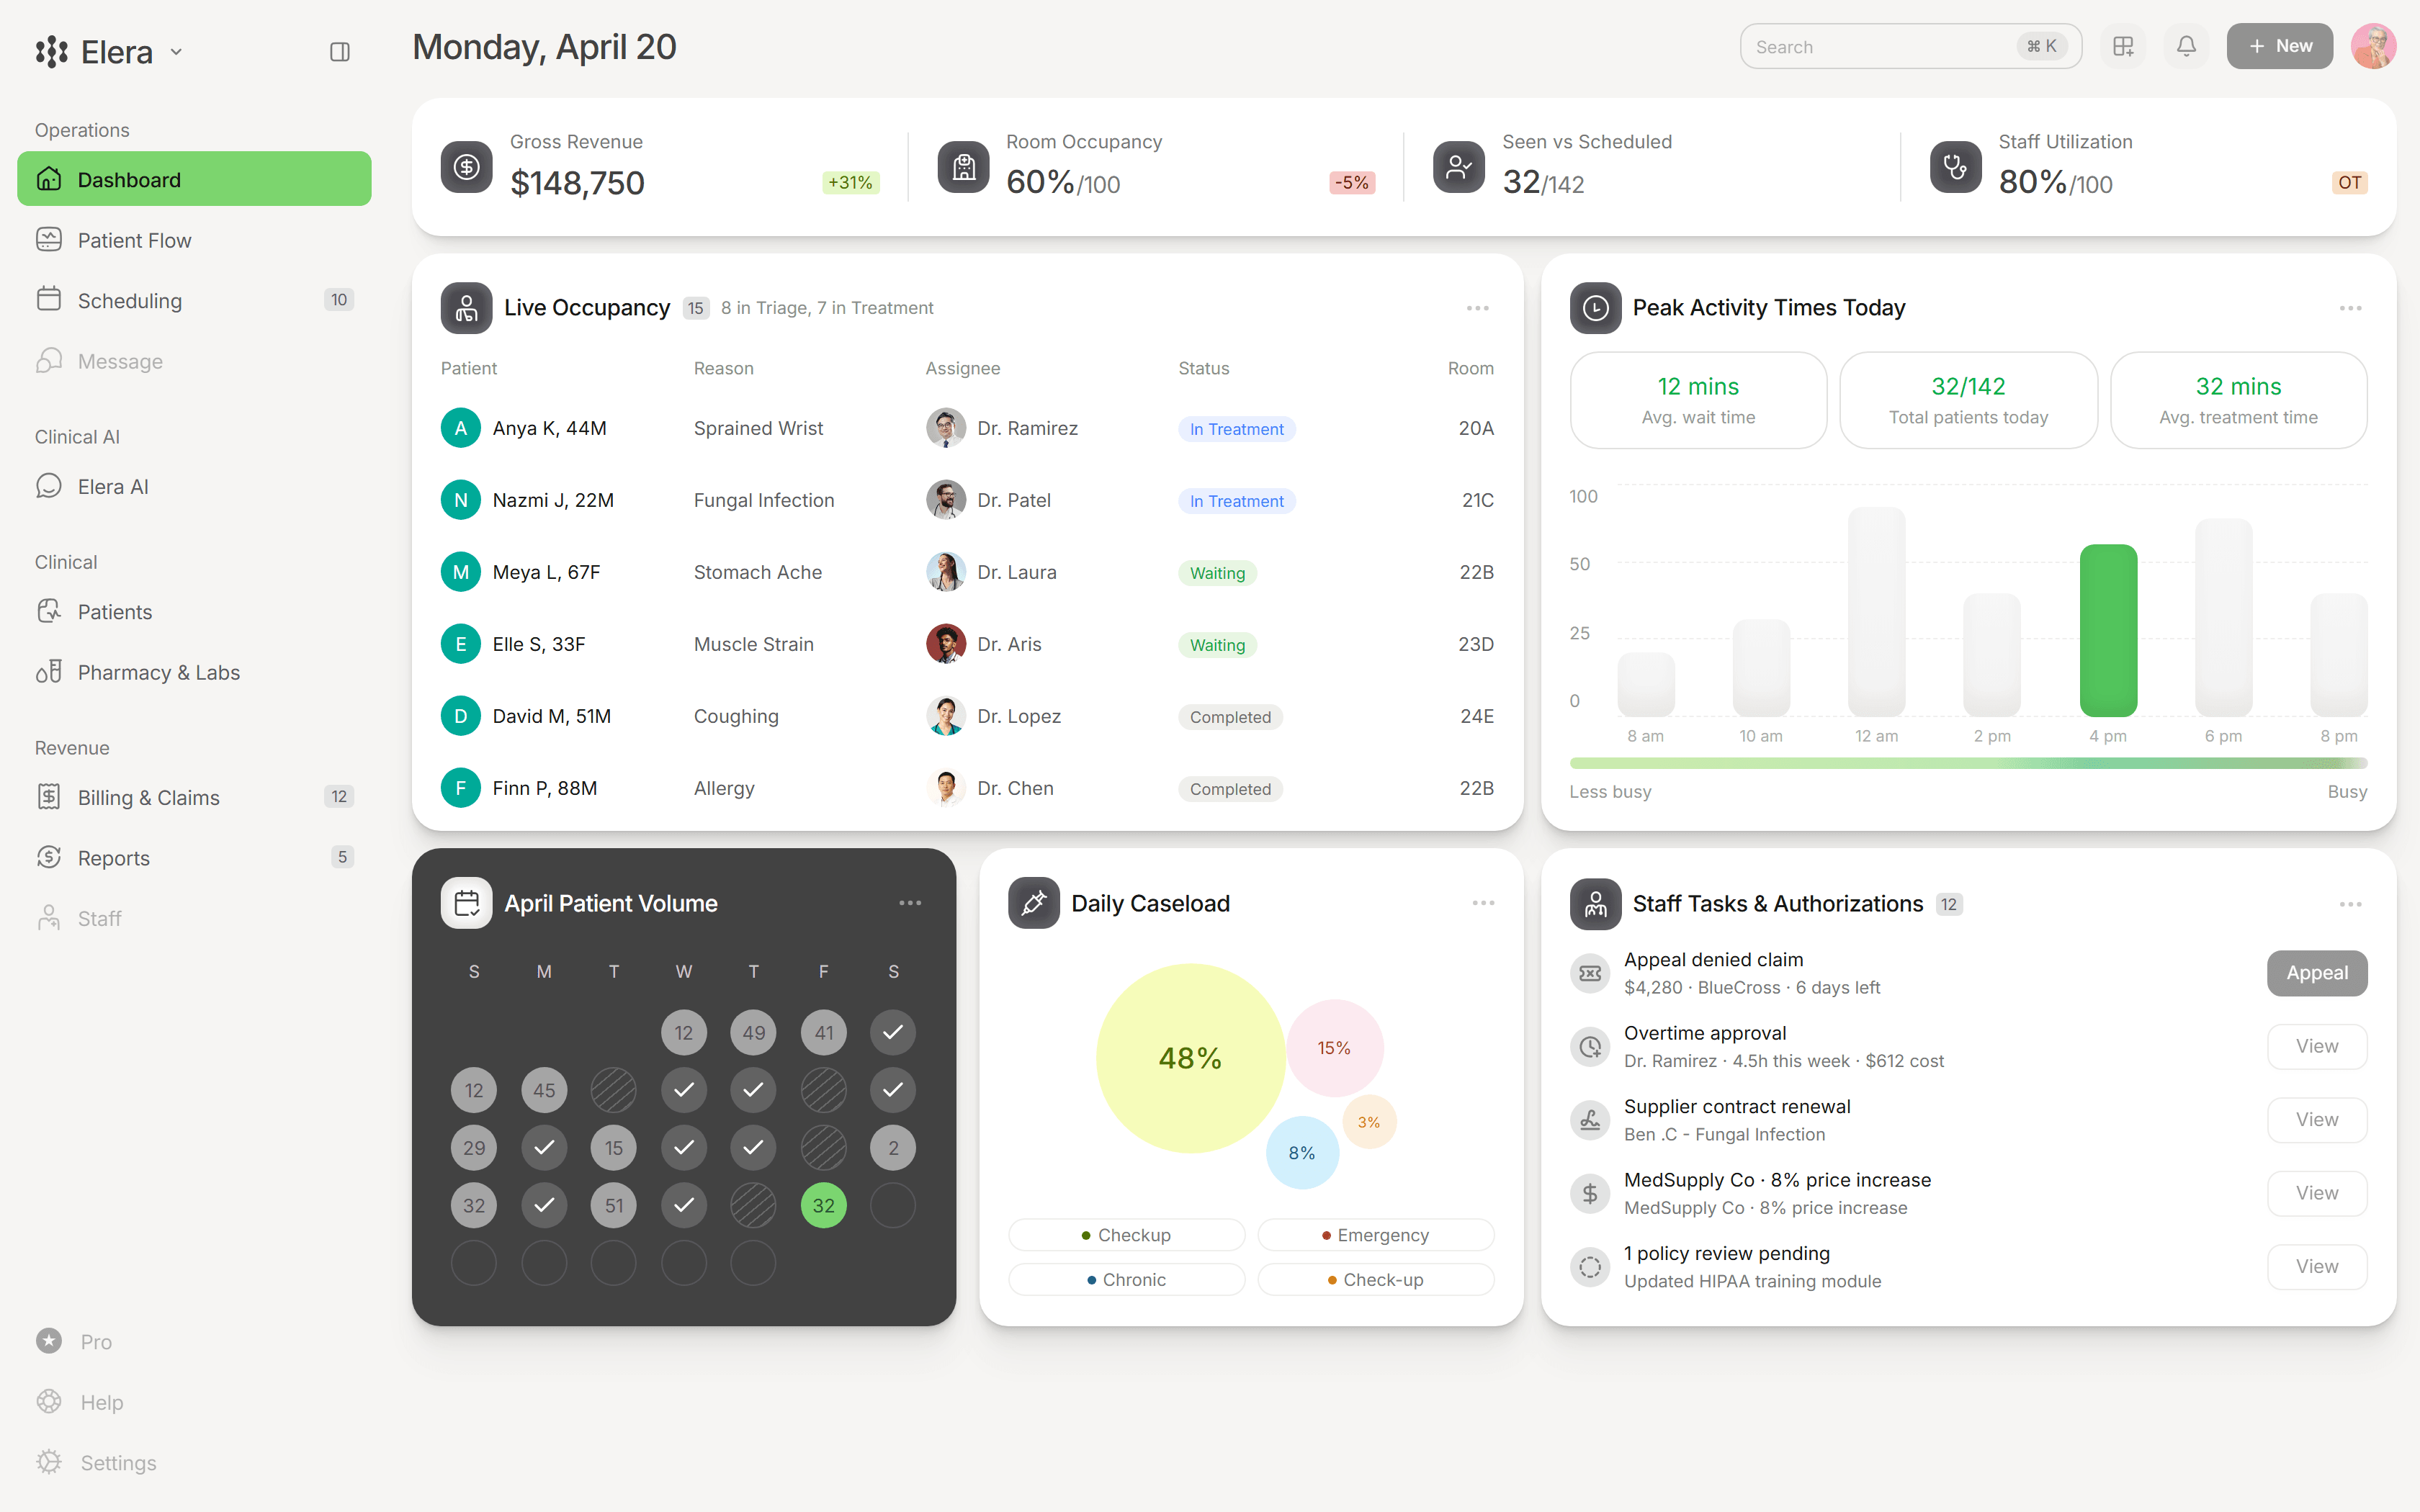2420x1512 pixels.
Task: View the Overtime approval task
Action: point(2316,1046)
